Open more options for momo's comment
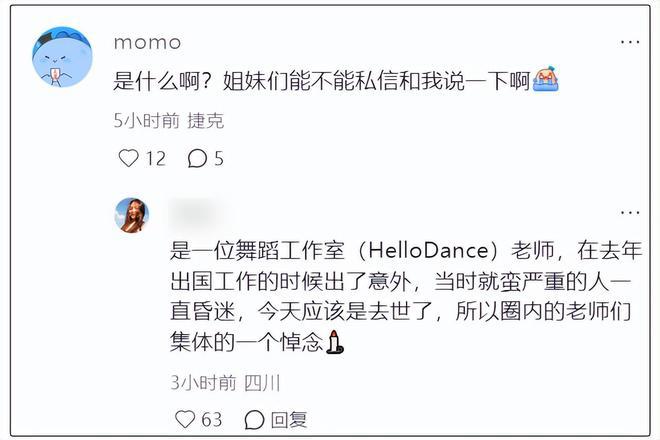The width and height of the screenshot is (660, 440). click(x=629, y=42)
